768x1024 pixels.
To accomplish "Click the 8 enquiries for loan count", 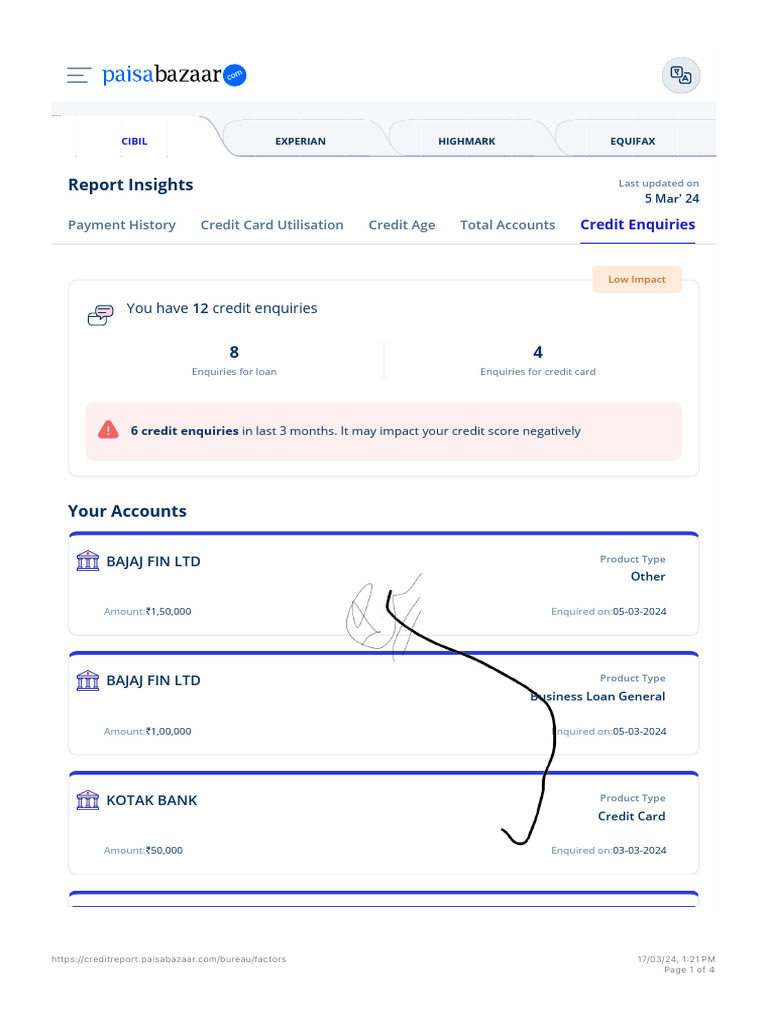I will [234, 352].
